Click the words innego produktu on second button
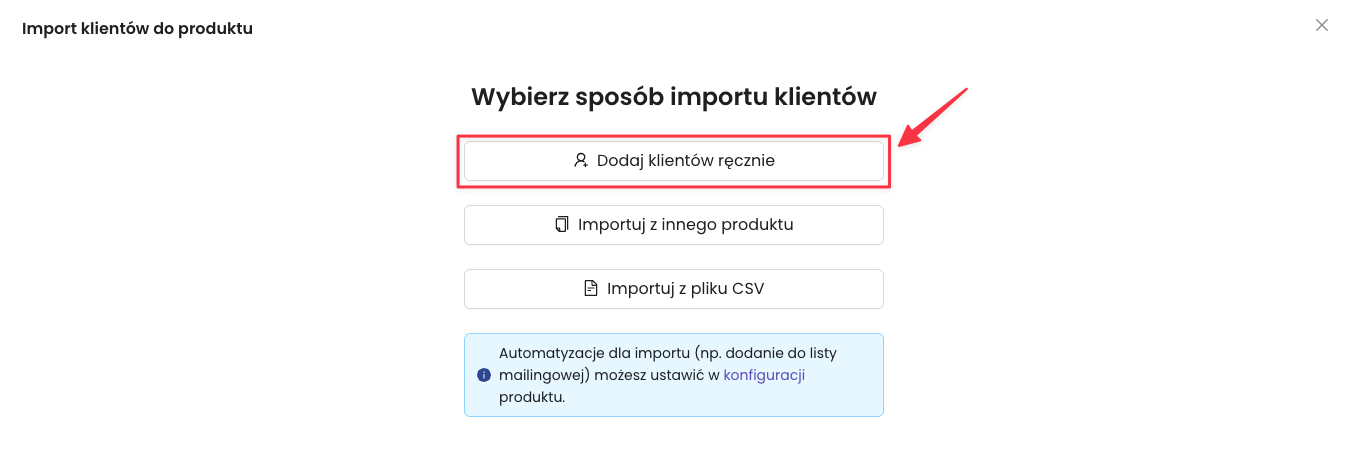Image resolution: width=1349 pixels, height=465 pixels. point(733,224)
